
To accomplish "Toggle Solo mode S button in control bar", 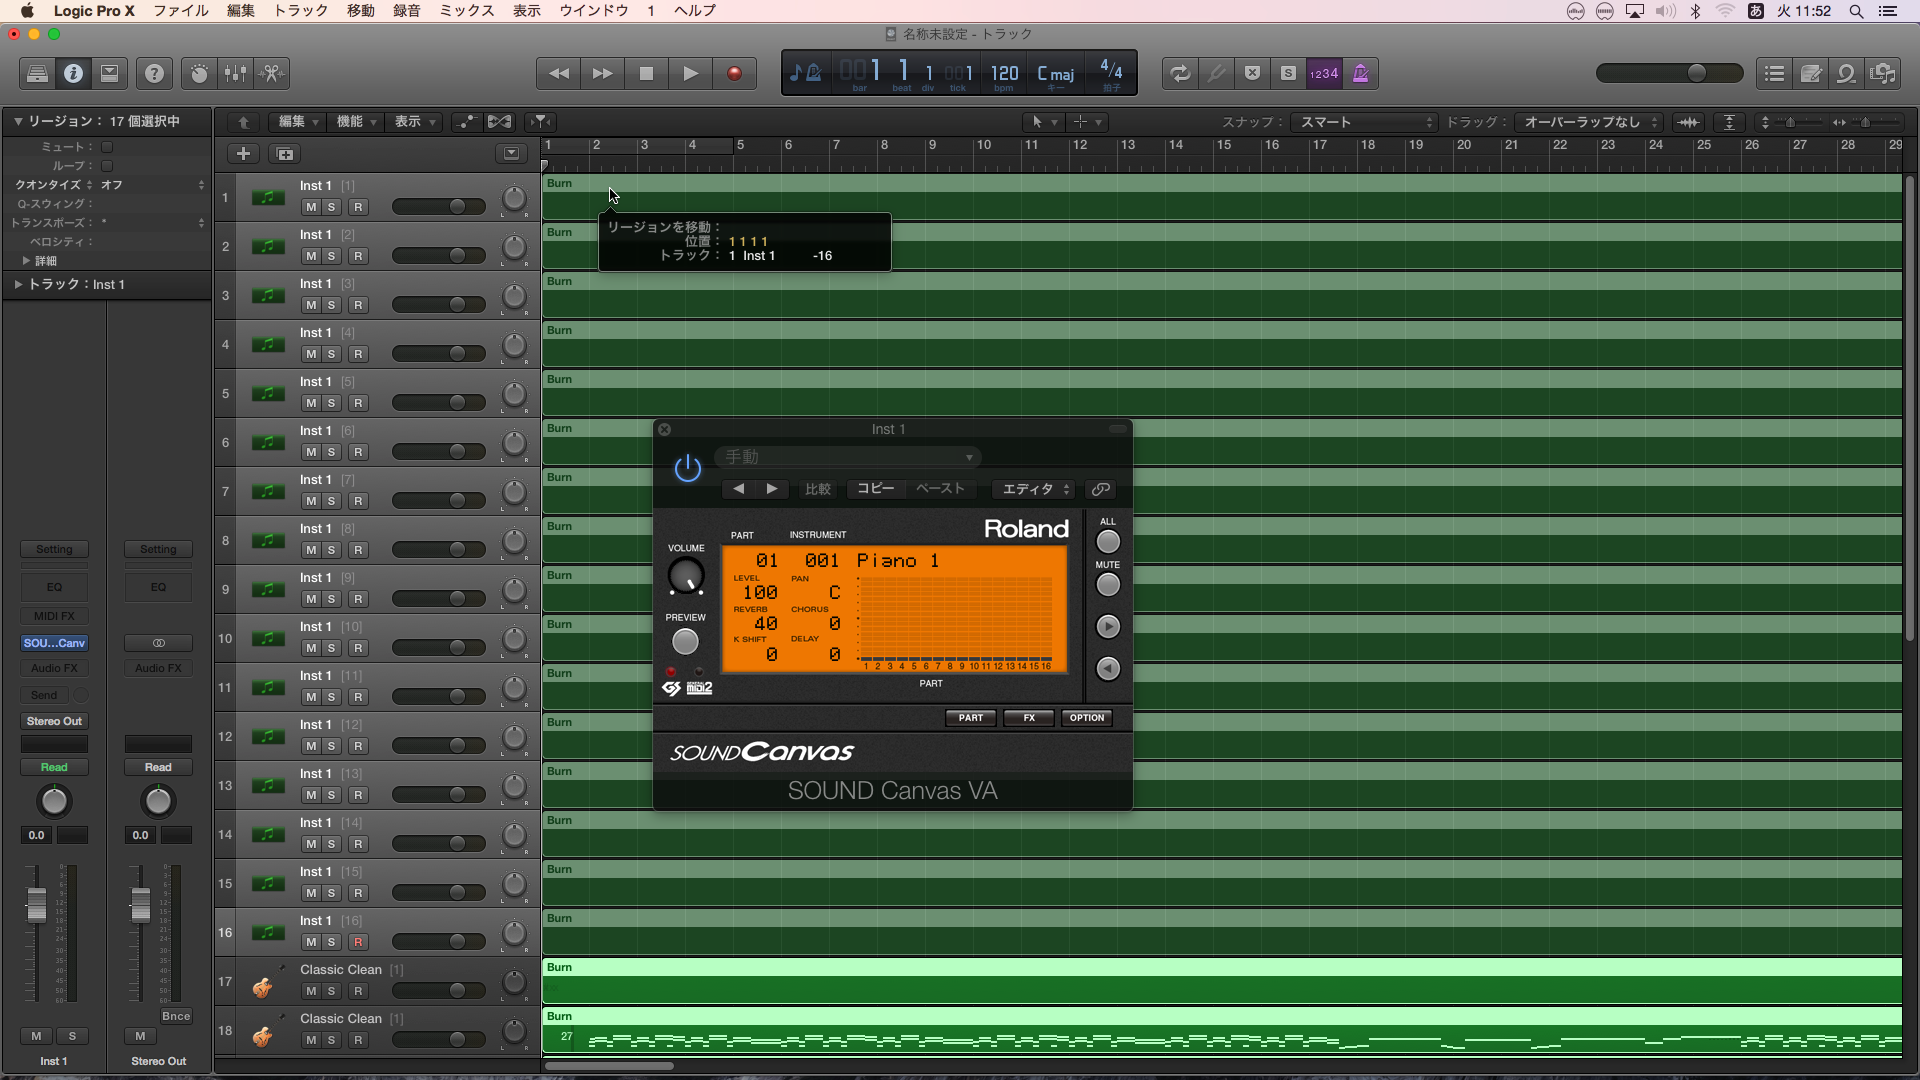I will [x=1288, y=73].
